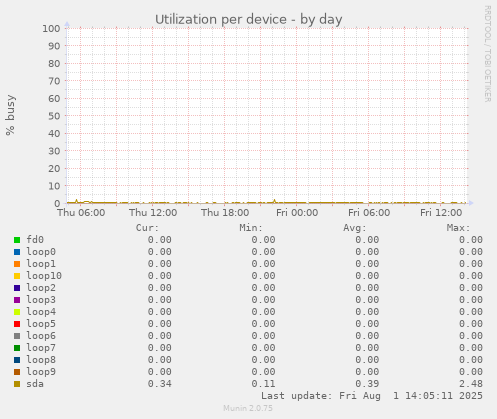Click the 'loop3' device label

pyautogui.click(x=41, y=300)
